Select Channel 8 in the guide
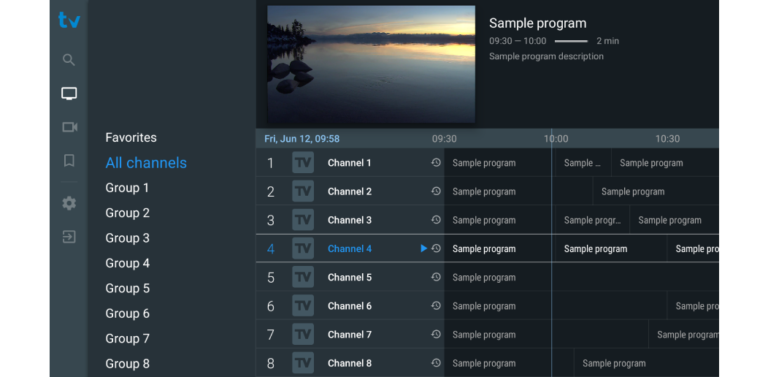This screenshot has height=377, width=768. point(350,363)
